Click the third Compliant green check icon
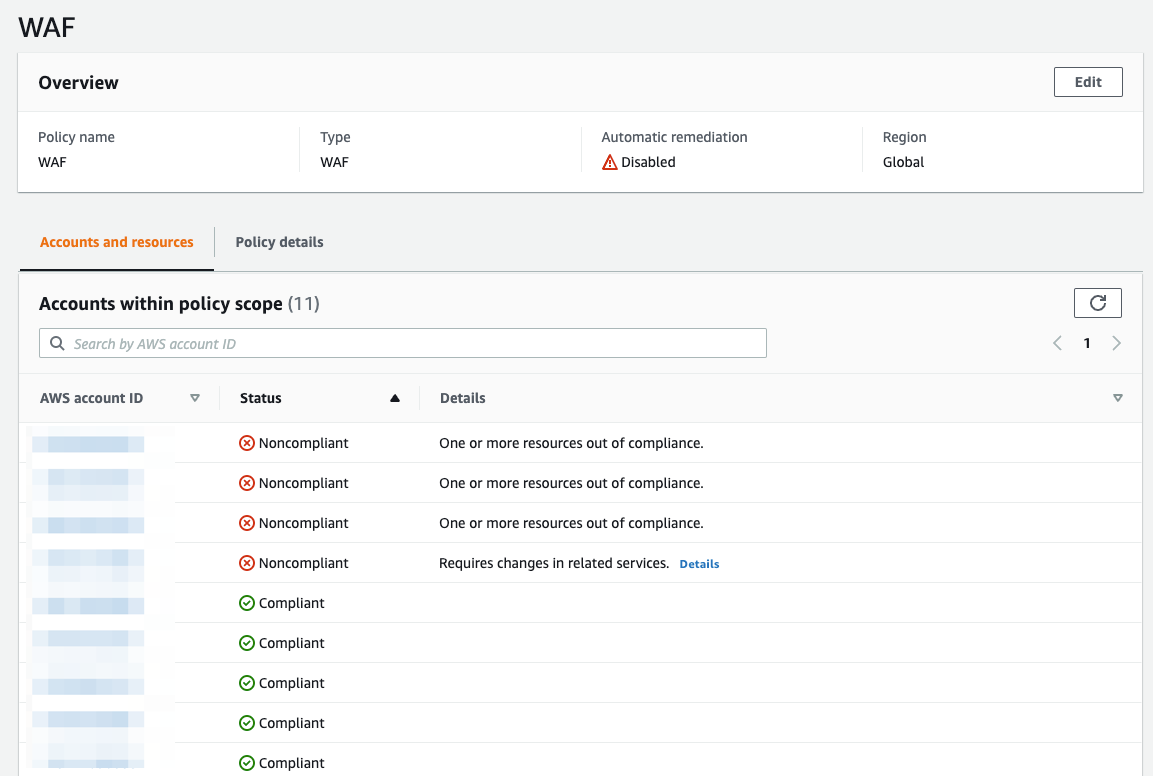The height and width of the screenshot is (776, 1153). 247,683
